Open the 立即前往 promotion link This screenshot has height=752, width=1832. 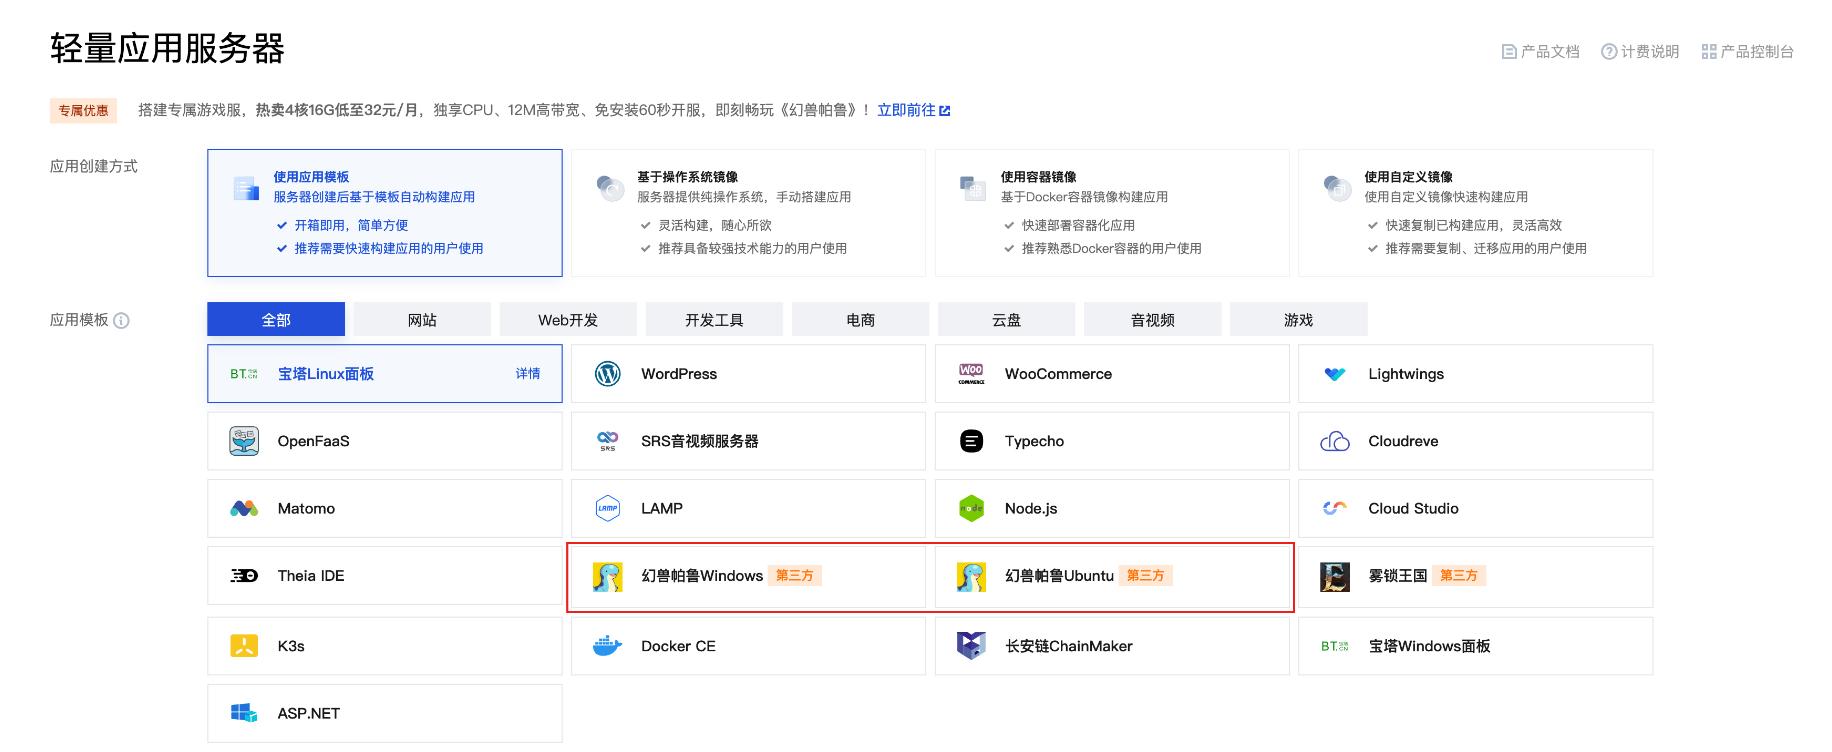point(914,110)
